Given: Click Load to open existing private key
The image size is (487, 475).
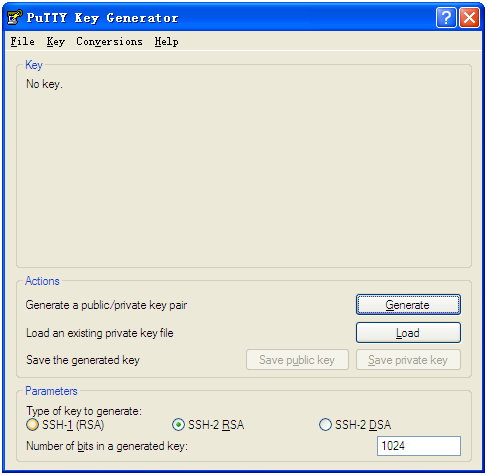Looking at the screenshot, I should (x=408, y=333).
